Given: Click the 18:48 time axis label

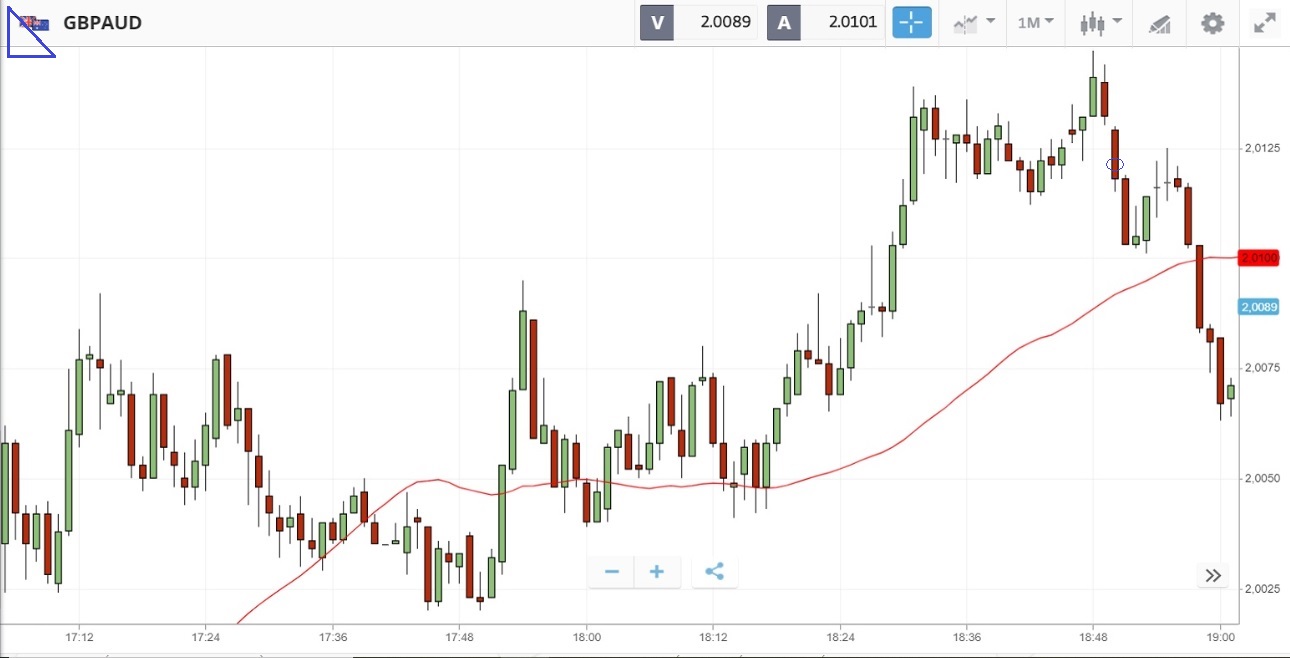Looking at the screenshot, I should pos(1093,637).
